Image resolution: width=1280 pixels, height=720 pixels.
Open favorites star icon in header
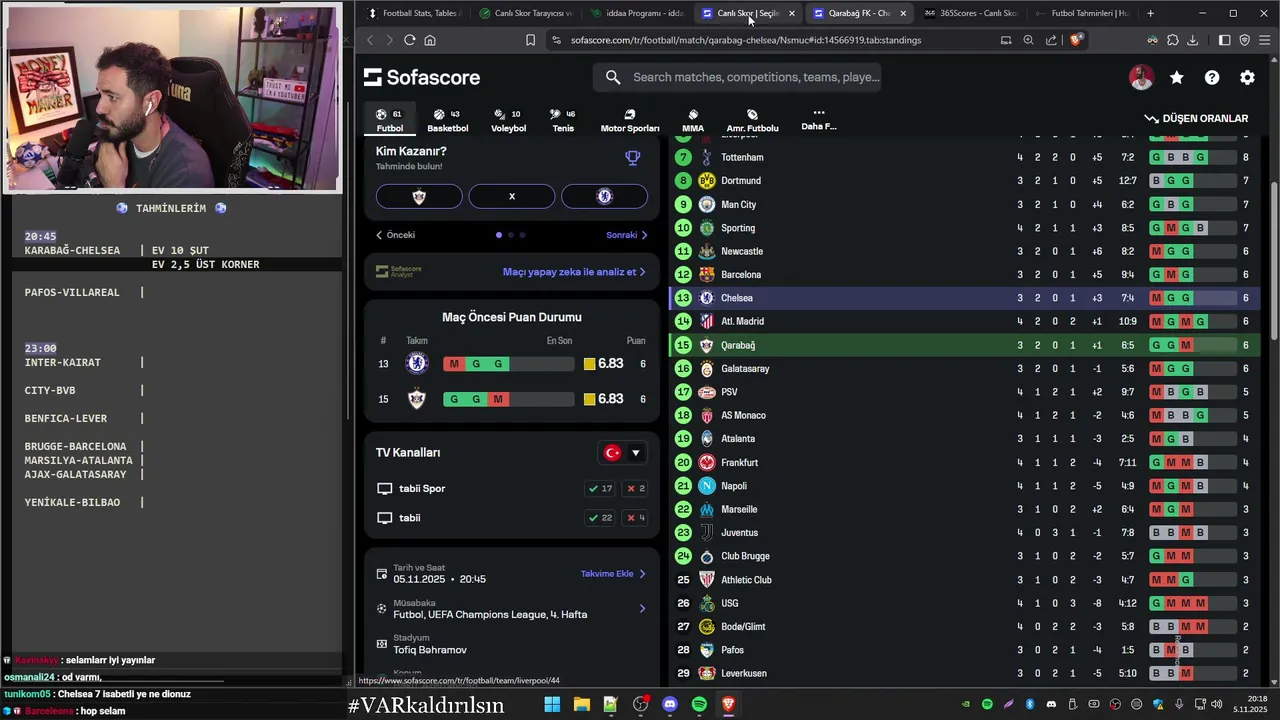[x=1177, y=77]
